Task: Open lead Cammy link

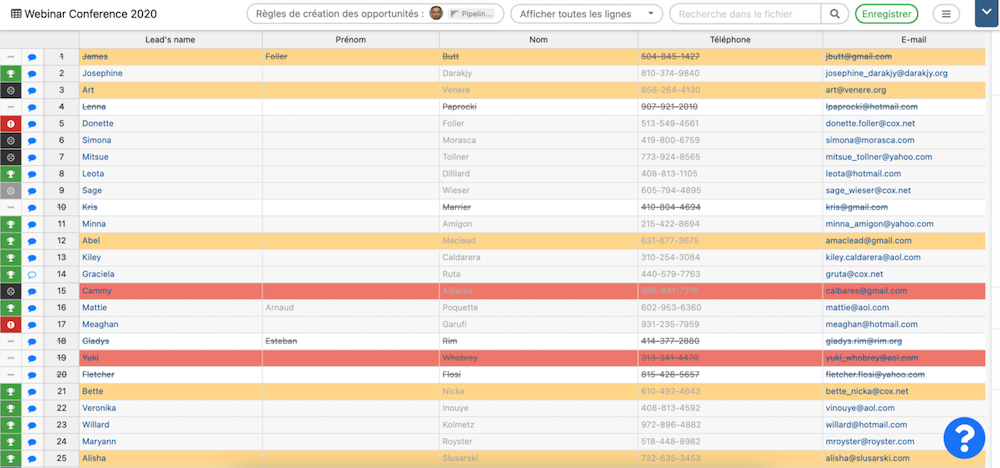Action: (96, 291)
